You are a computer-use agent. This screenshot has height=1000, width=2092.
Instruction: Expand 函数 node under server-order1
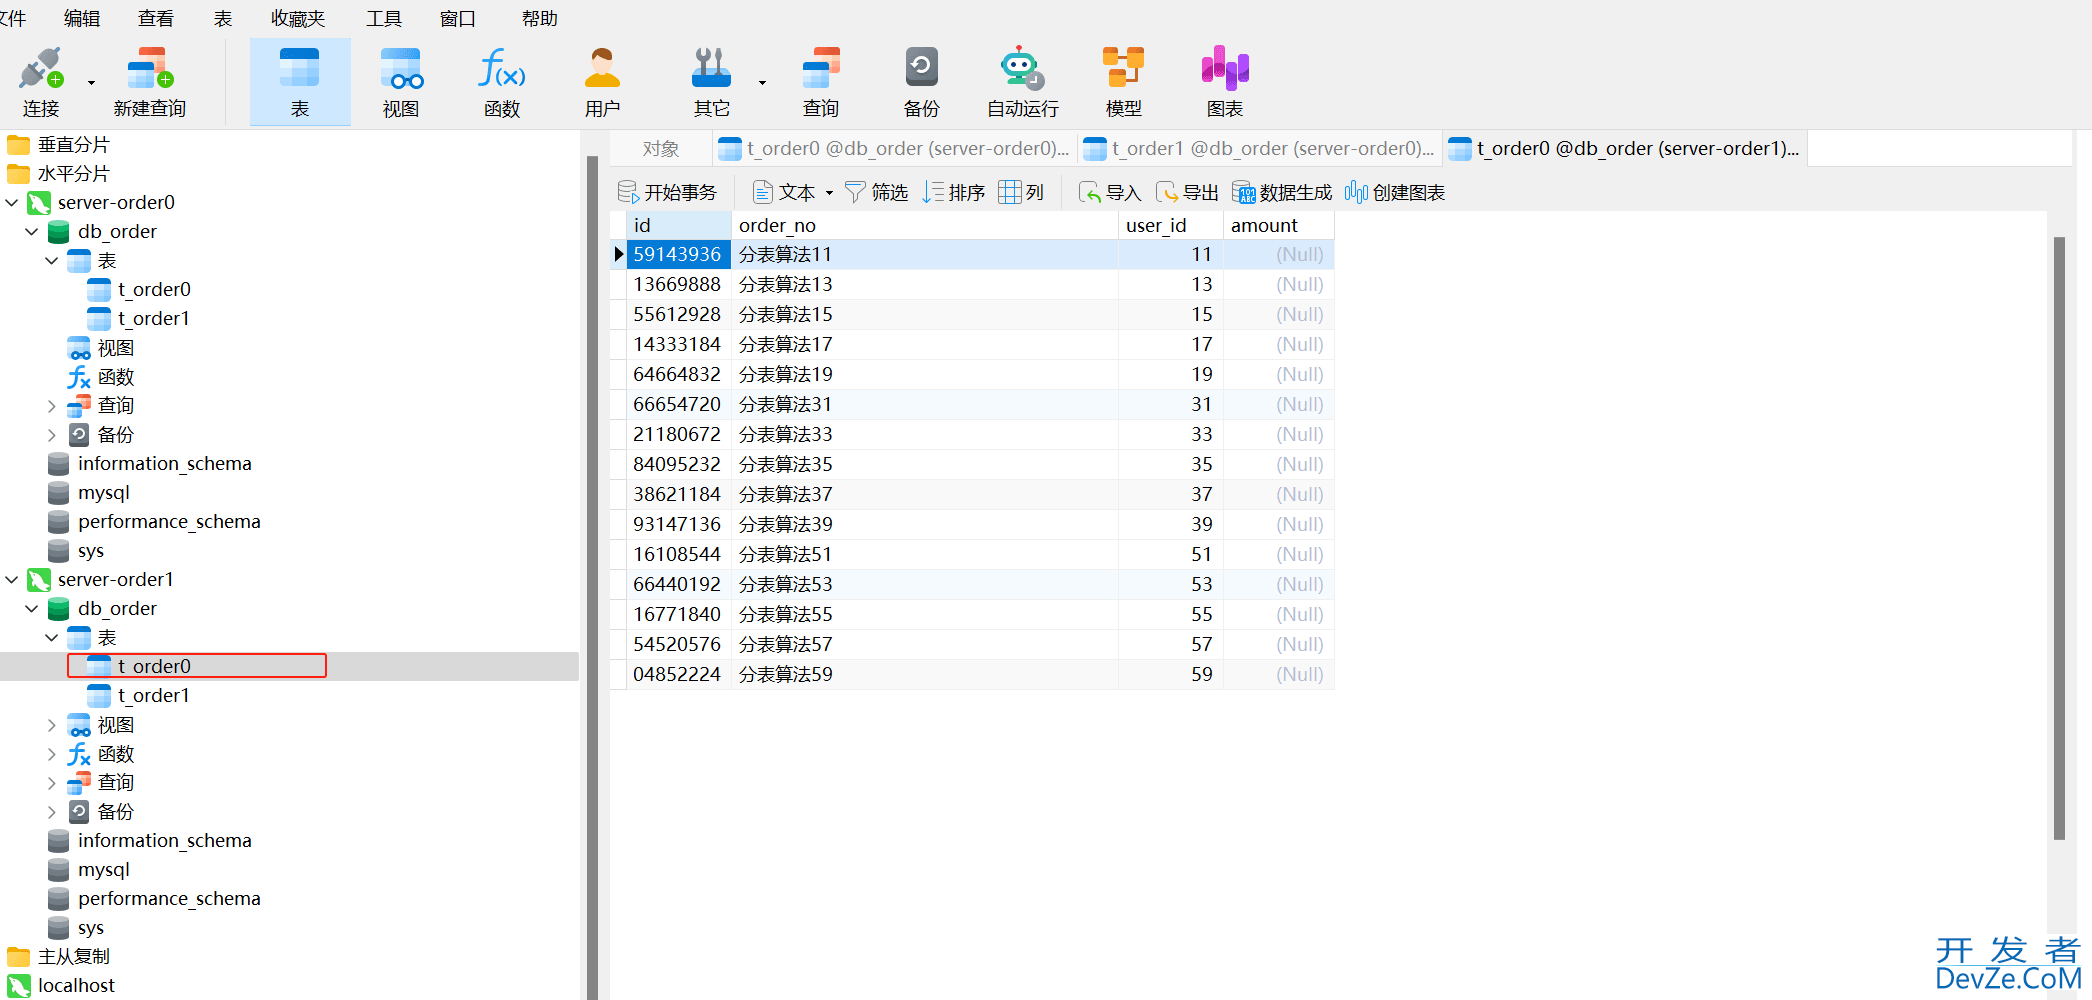(52, 754)
